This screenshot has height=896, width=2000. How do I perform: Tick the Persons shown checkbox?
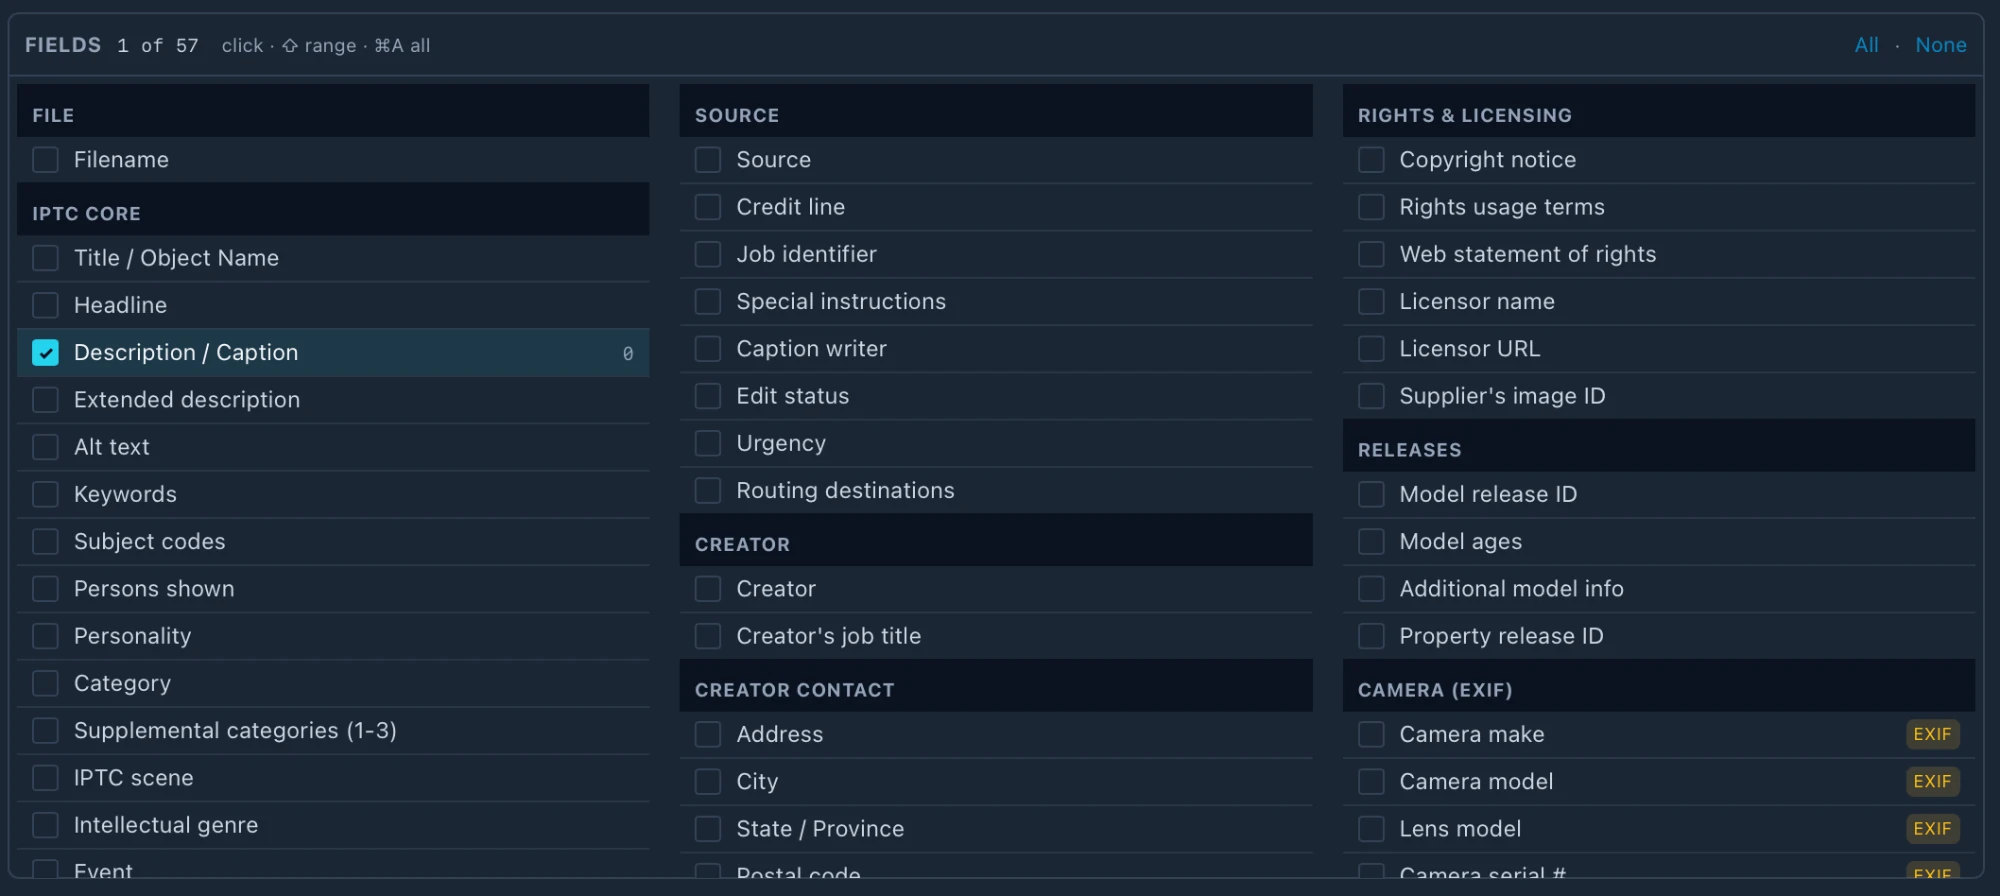coord(45,589)
